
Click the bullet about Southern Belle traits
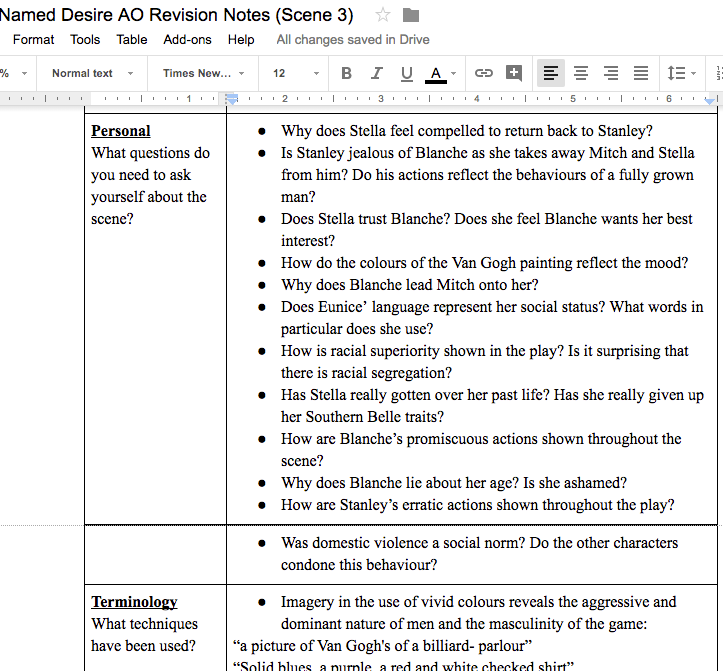click(x=492, y=406)
